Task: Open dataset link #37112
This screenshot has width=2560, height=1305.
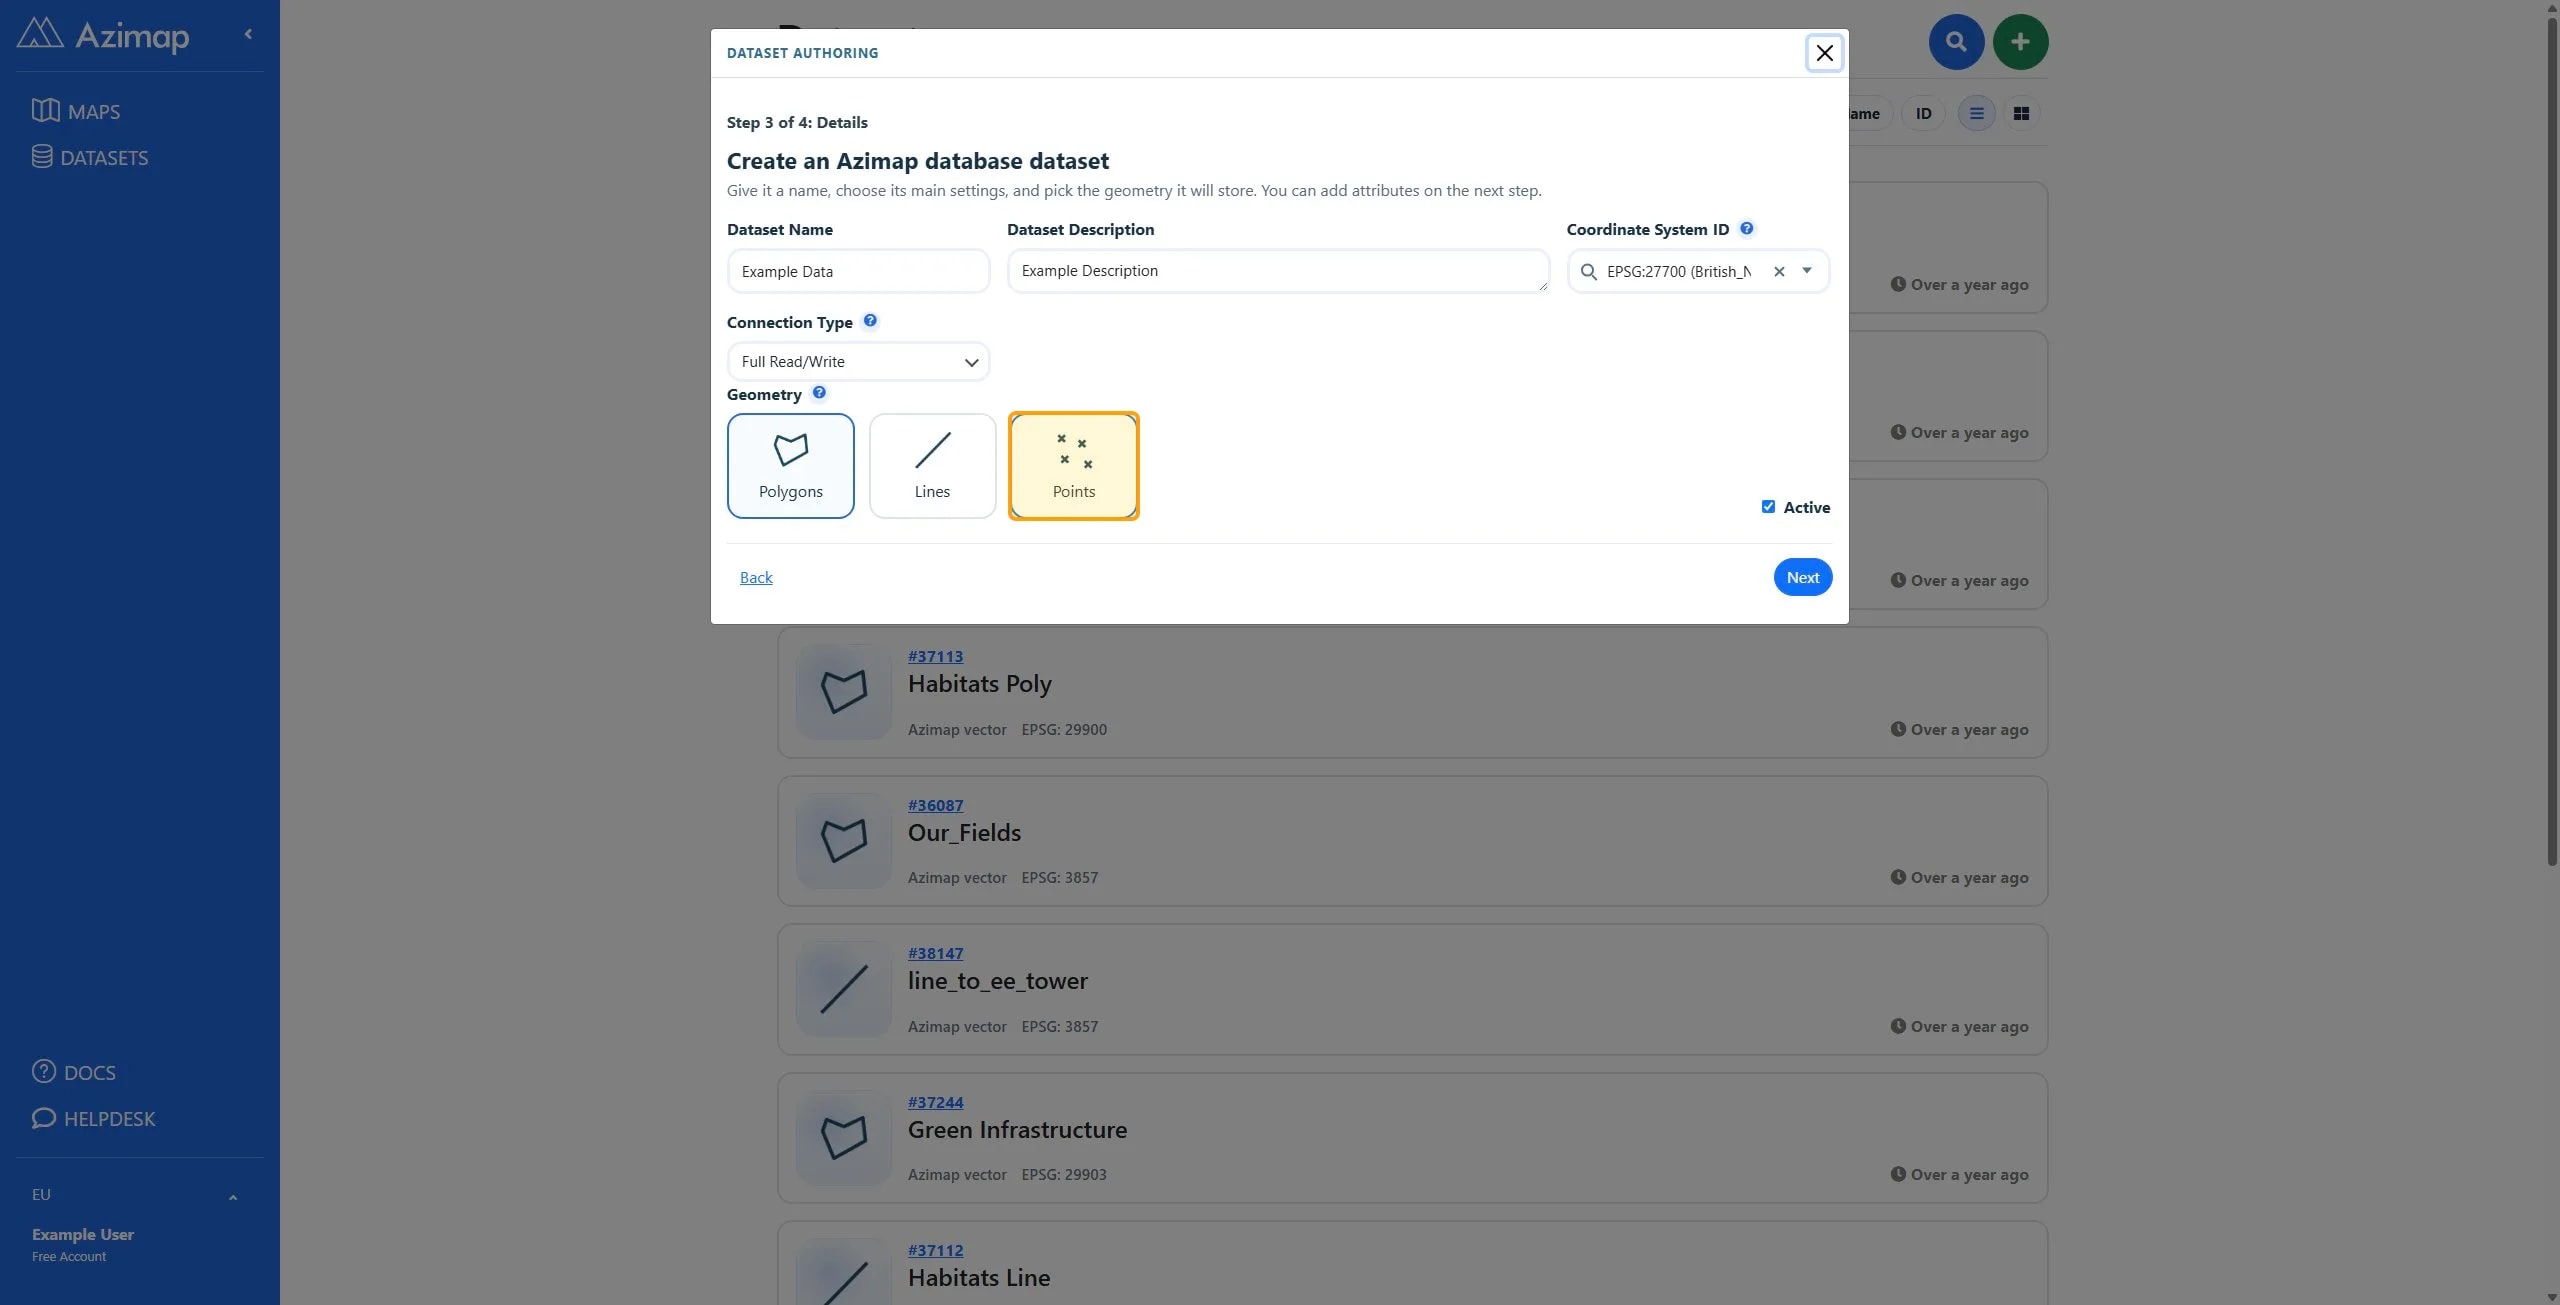Action: click(x=935, y=1250)
